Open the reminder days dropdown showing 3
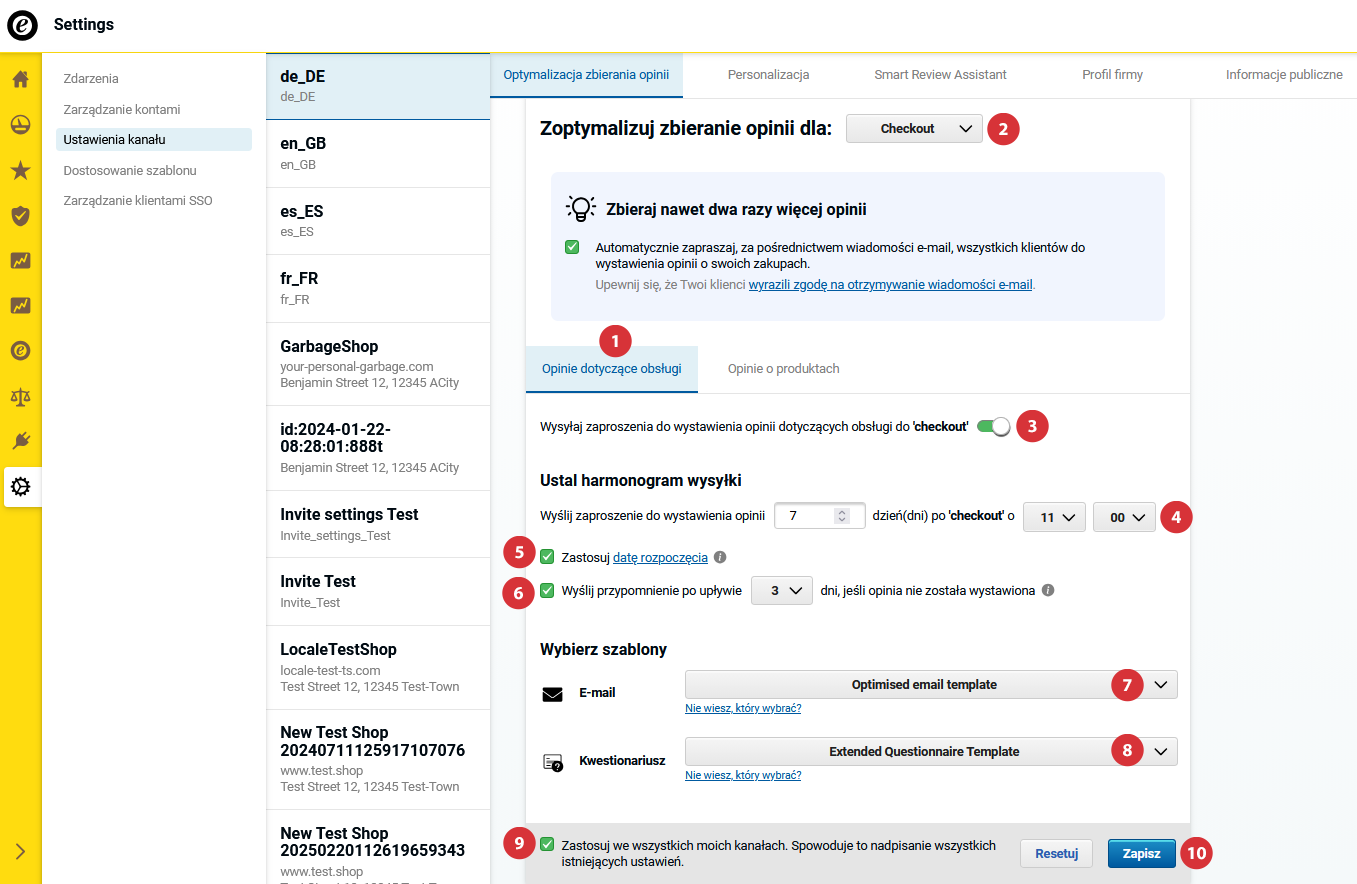The image size is (1357, 884). (x=781, y=591)
